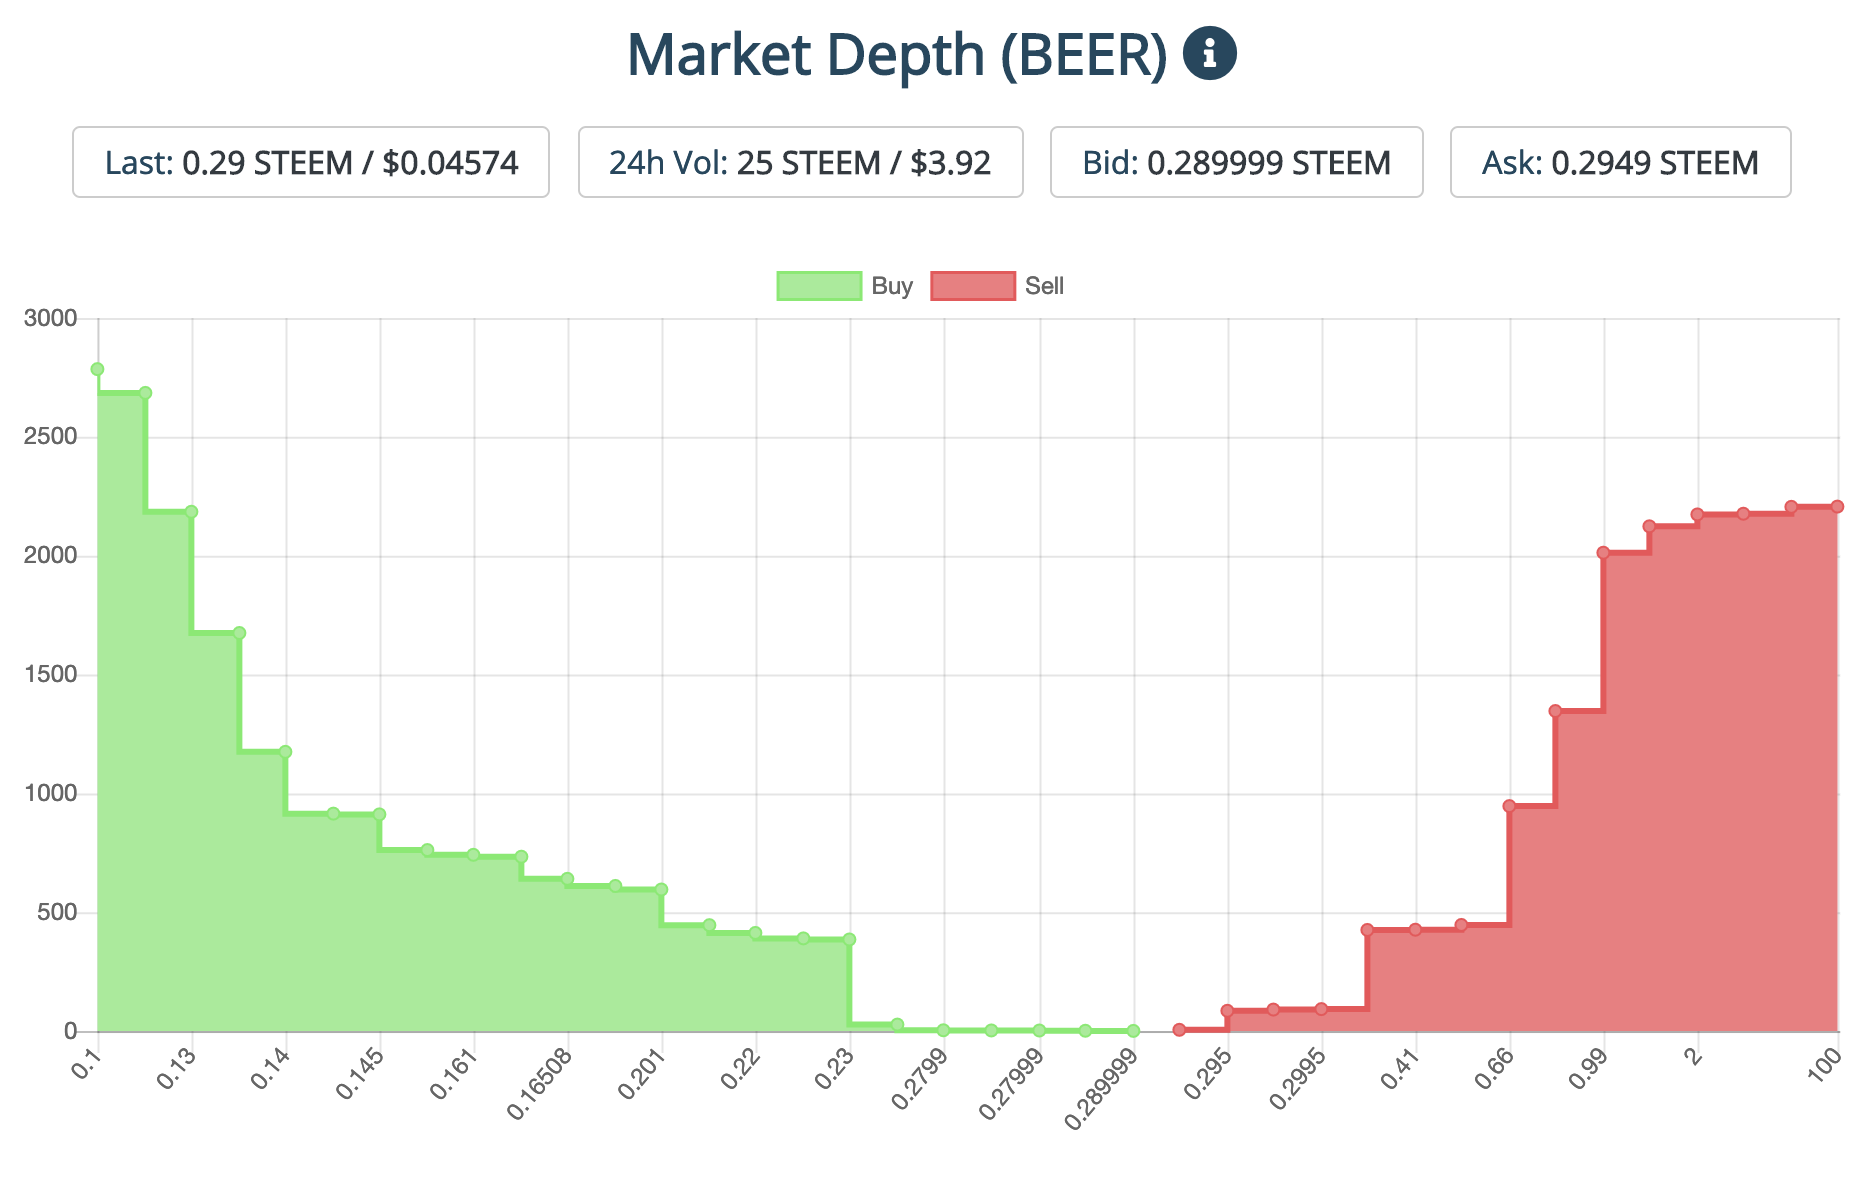
Task: Toggle the Sell series legend label
Action: pos(1044,286)
